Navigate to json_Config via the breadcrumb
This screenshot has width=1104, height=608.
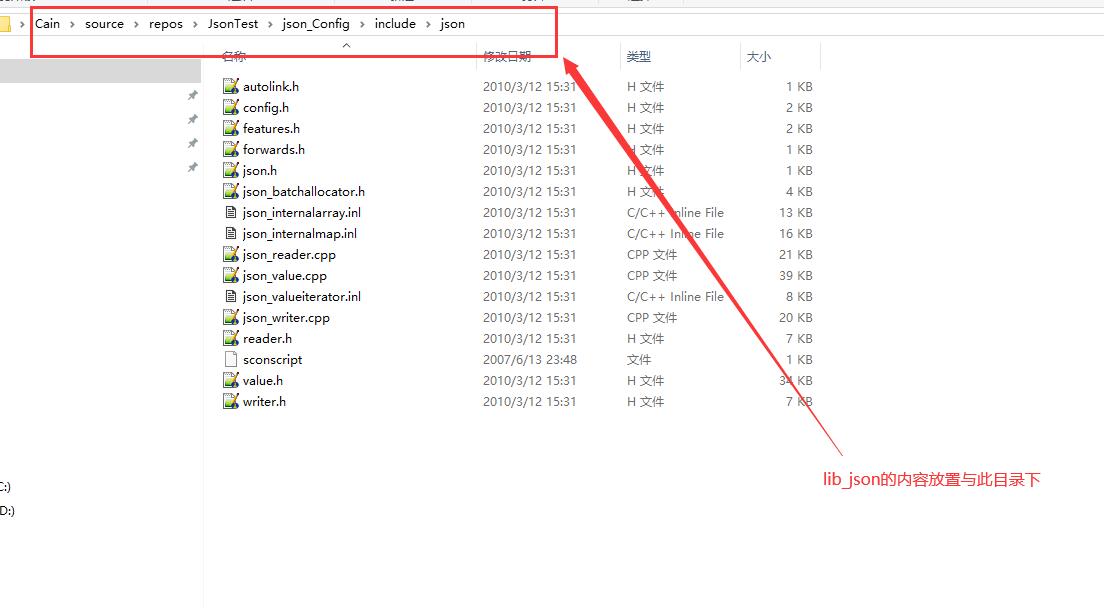click(316, 23)
